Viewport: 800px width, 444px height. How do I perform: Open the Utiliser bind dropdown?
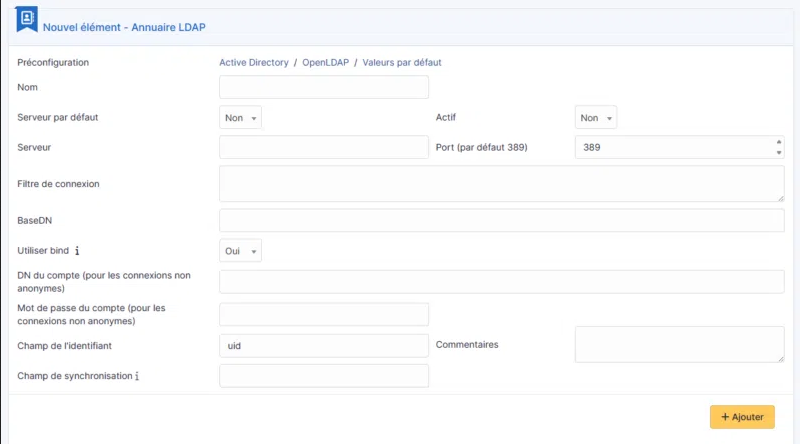[240, 251]
